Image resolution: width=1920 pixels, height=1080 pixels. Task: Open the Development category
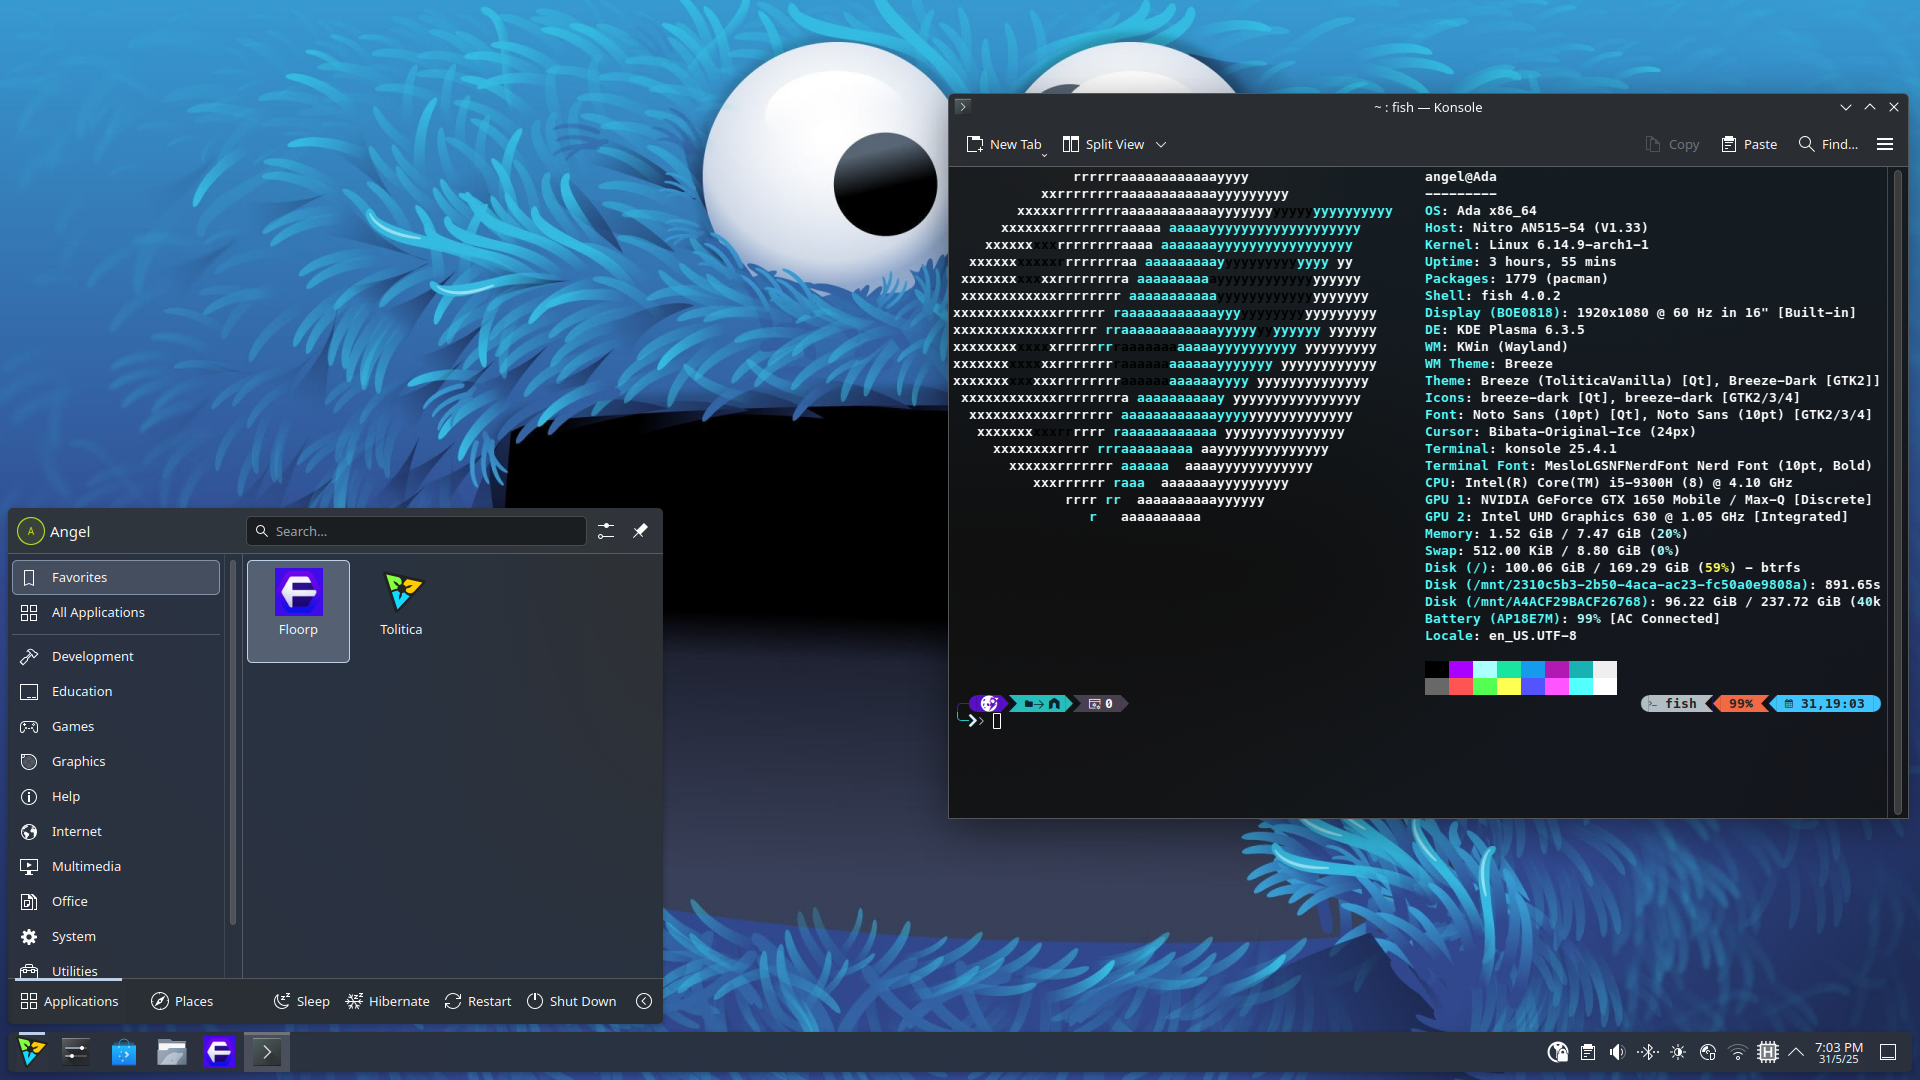[116, 656]
